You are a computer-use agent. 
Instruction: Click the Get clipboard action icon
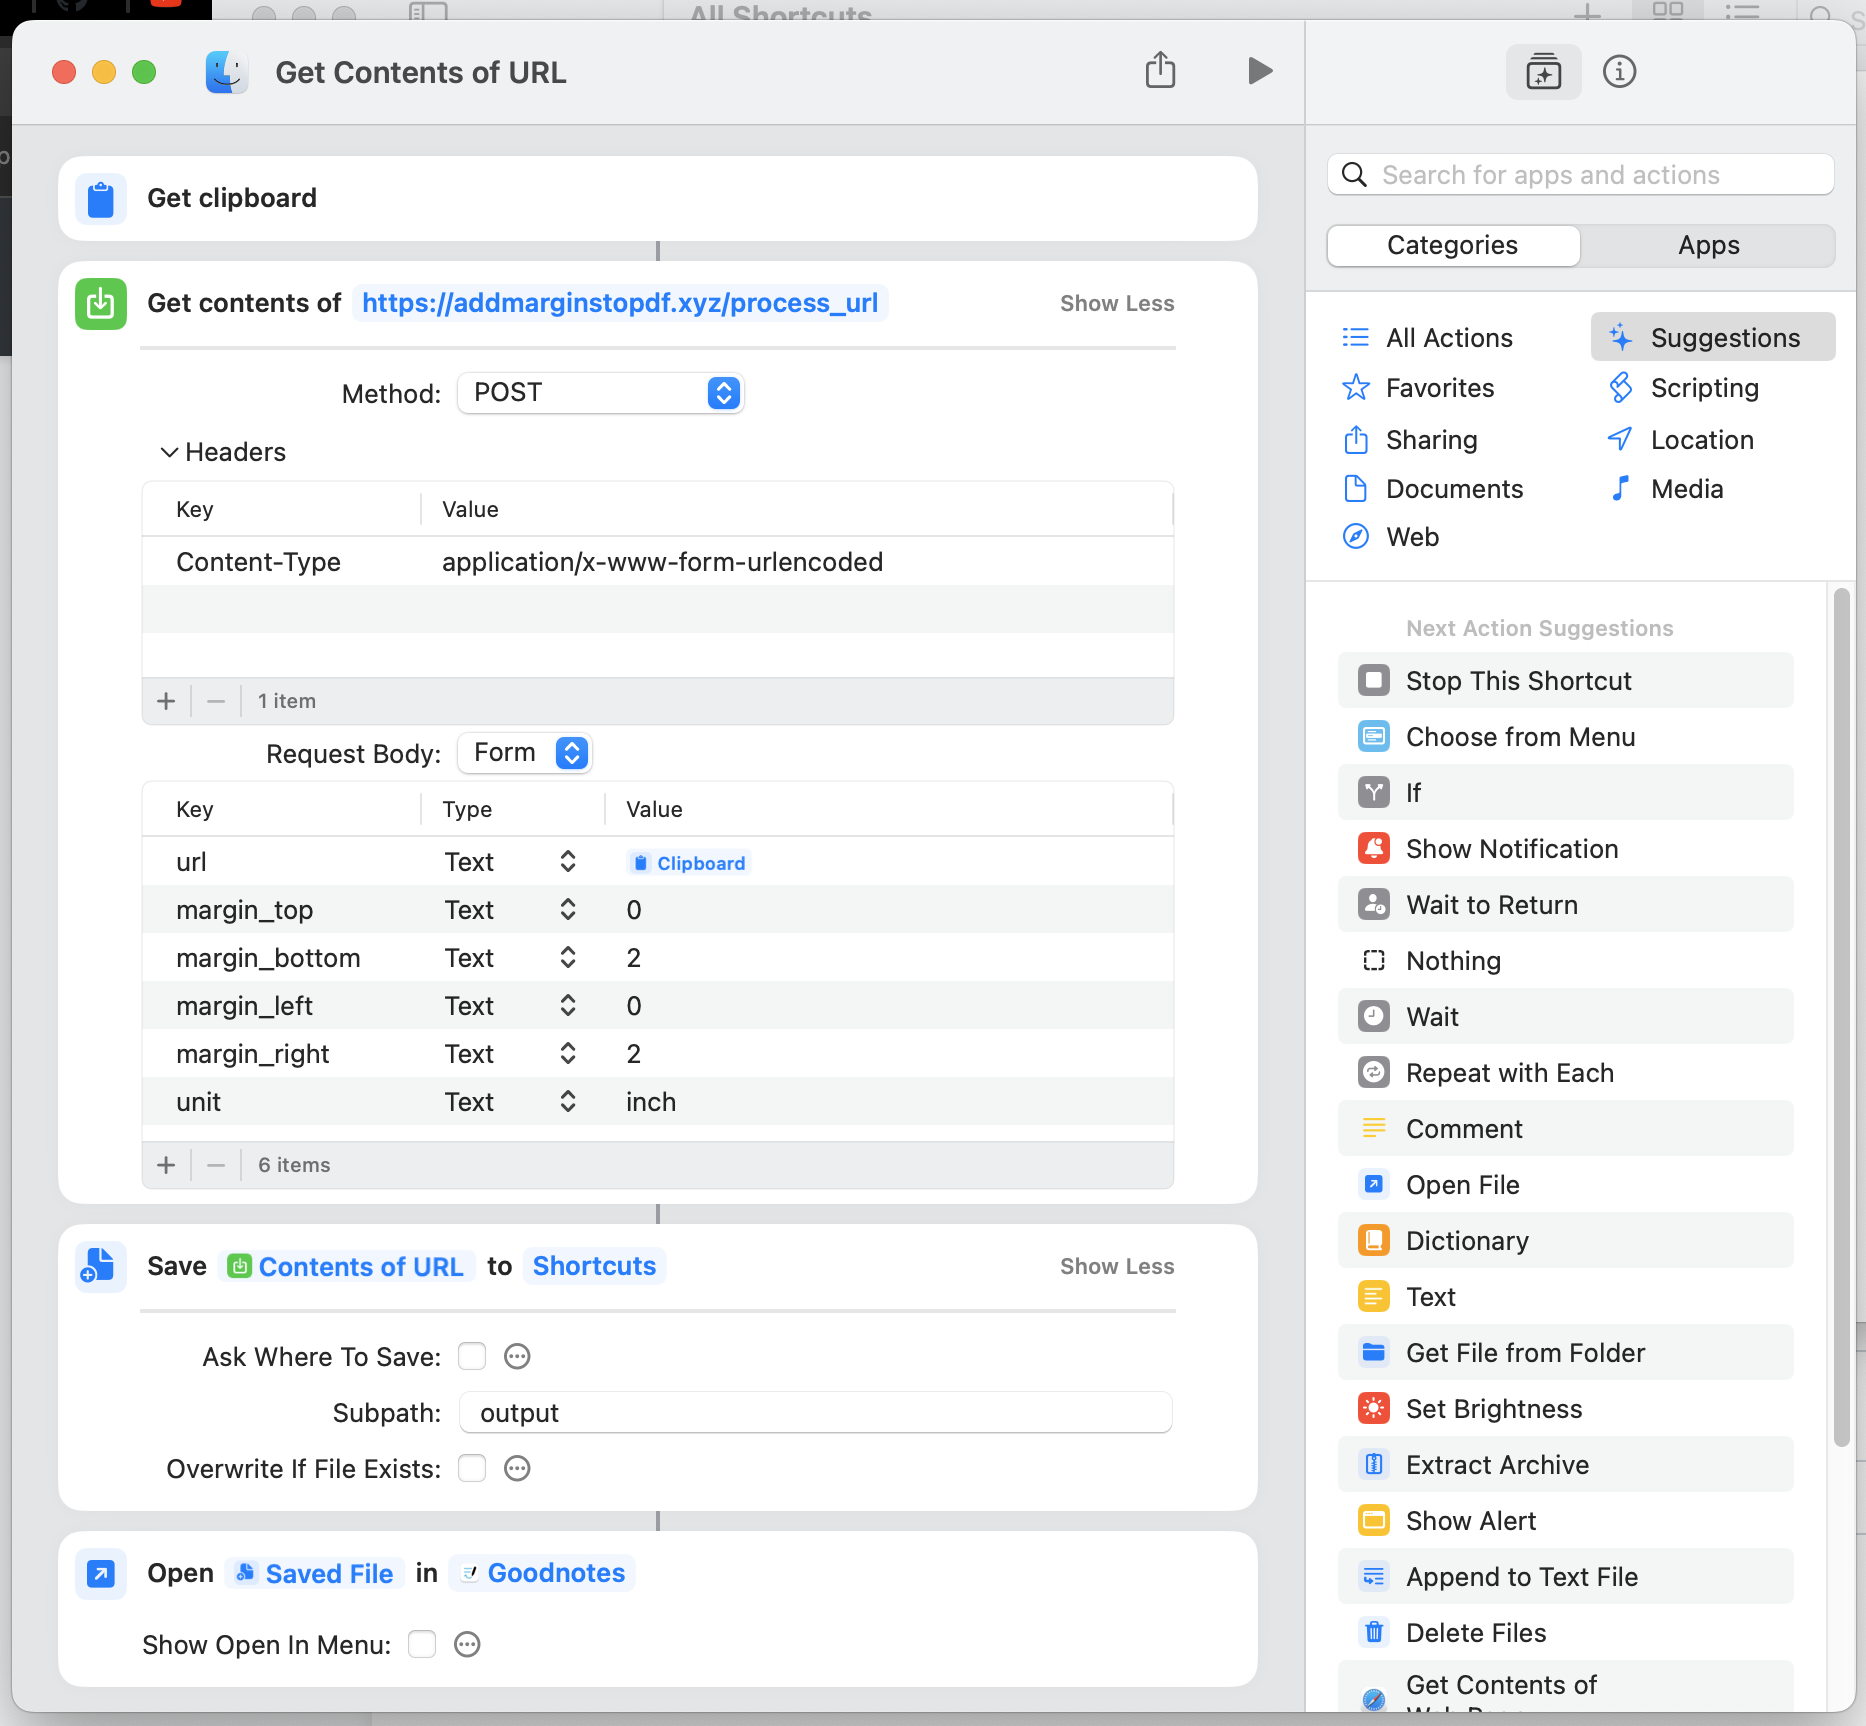pos(101,198)
